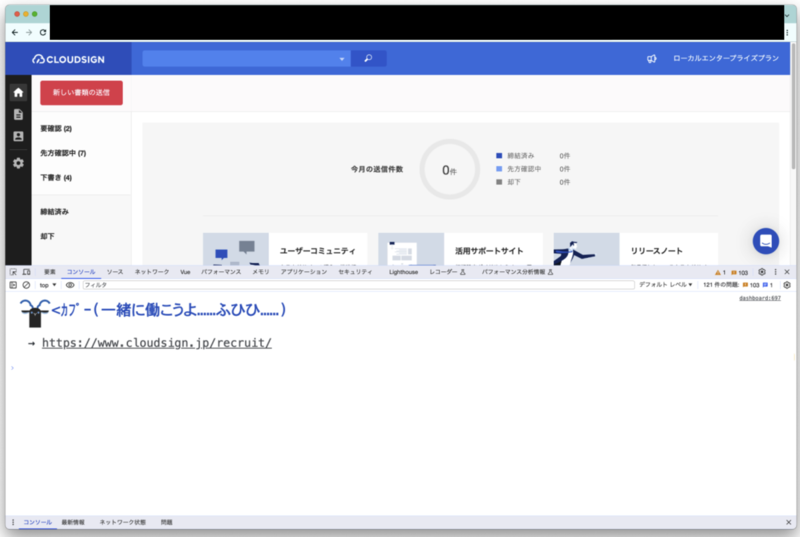
Task: Switch to the メモリ DevTools tab
Action: pos(261,272)
